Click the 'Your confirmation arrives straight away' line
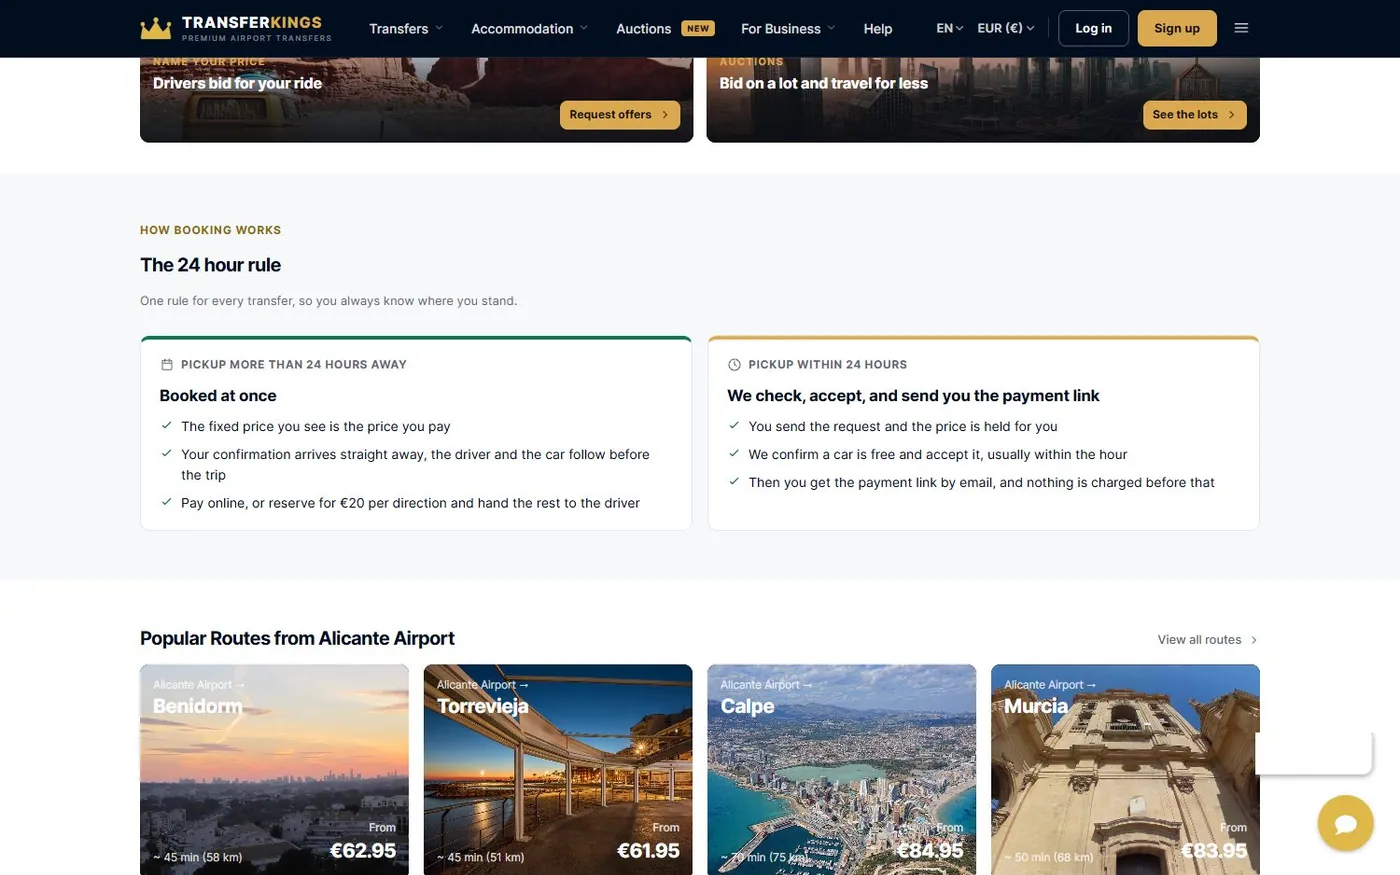Image resolution: width=1400 pixels, height=875 pixels. pos(415,465)
